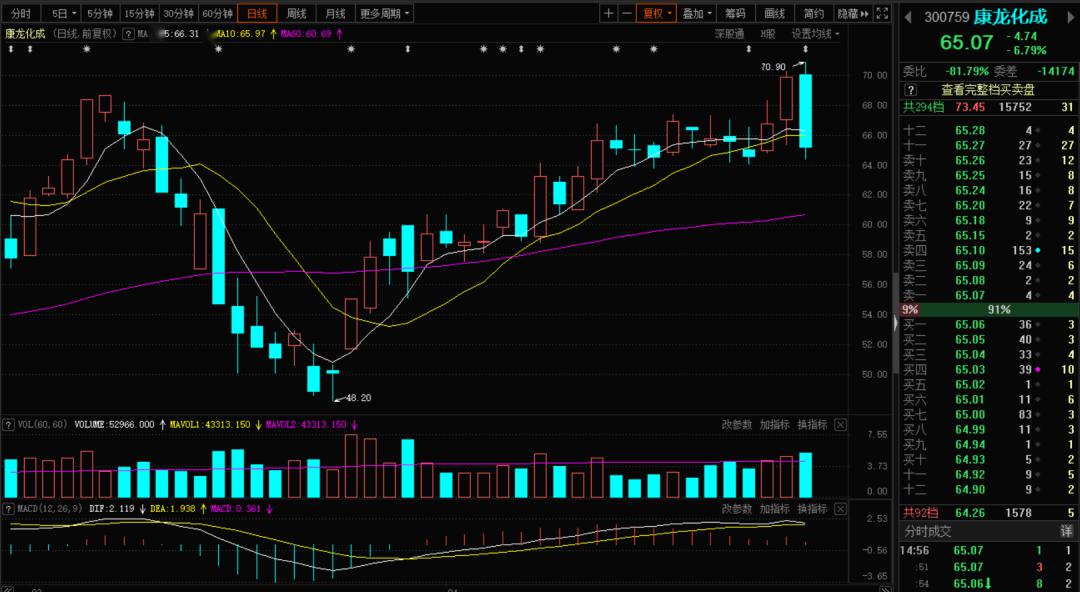Expand 更多周期 period dropdown
The height and width of the screenshot is (592, 1080).
pos(384,13)
